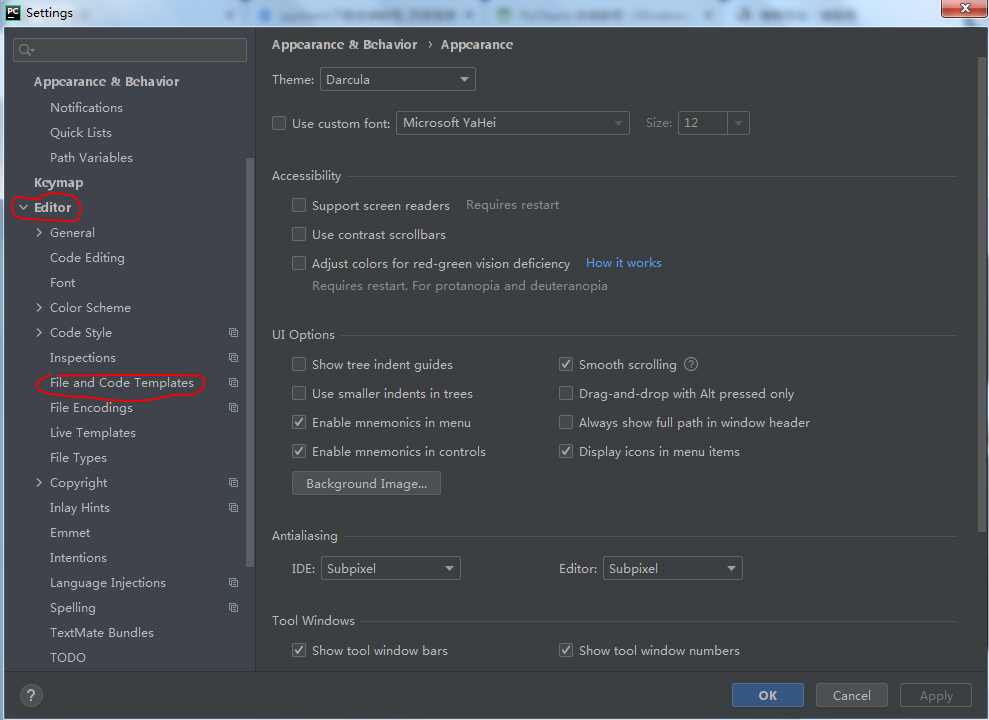This screenshot has height=720, width=989.
Task: Enable Adjust colors for red-green vision deficiency
Action: 299,263
